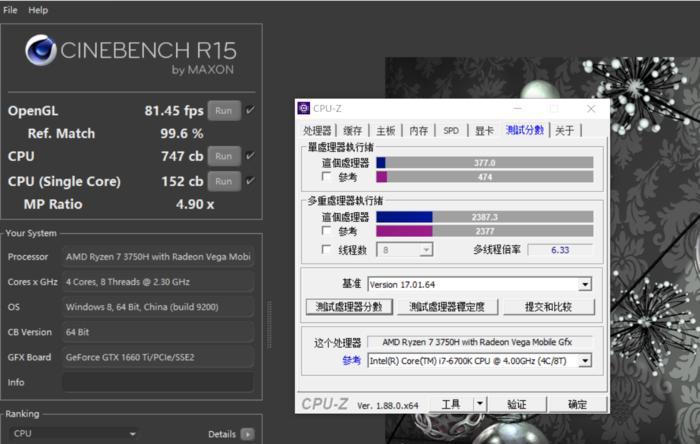Close the CPU-Z window
This screenshot has height=444, width=700.
591,108
